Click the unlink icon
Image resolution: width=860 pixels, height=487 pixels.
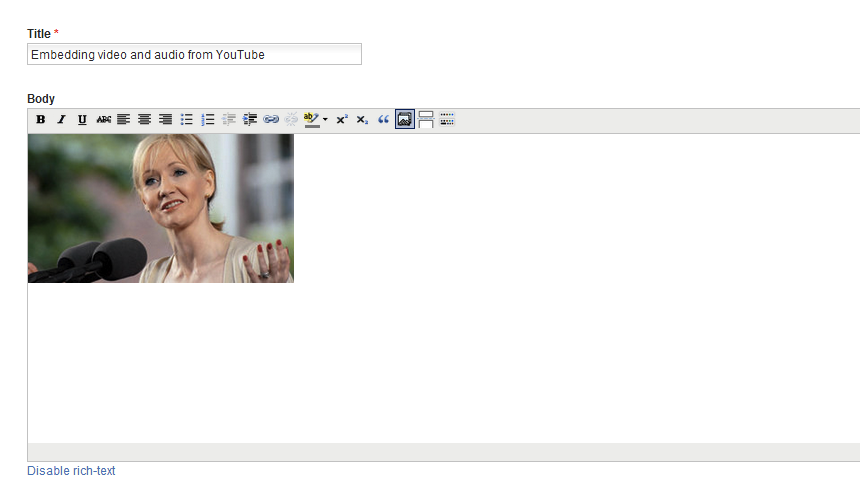click(291, 120)
